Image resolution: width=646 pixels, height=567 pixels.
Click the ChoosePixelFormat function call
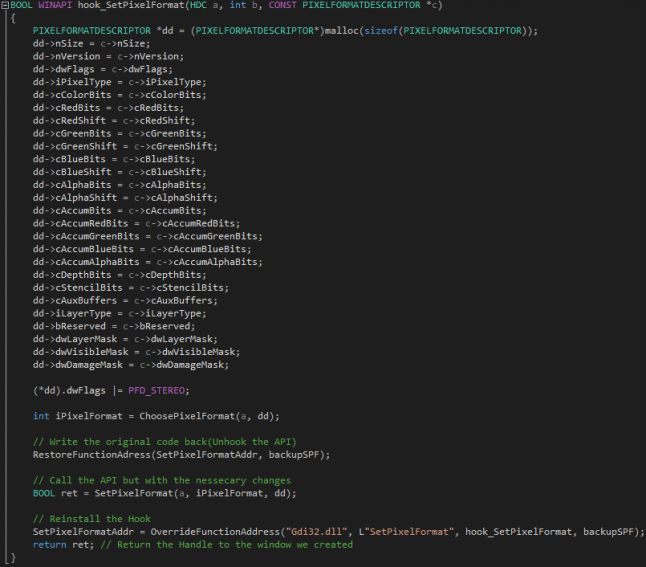click(182, 416)
